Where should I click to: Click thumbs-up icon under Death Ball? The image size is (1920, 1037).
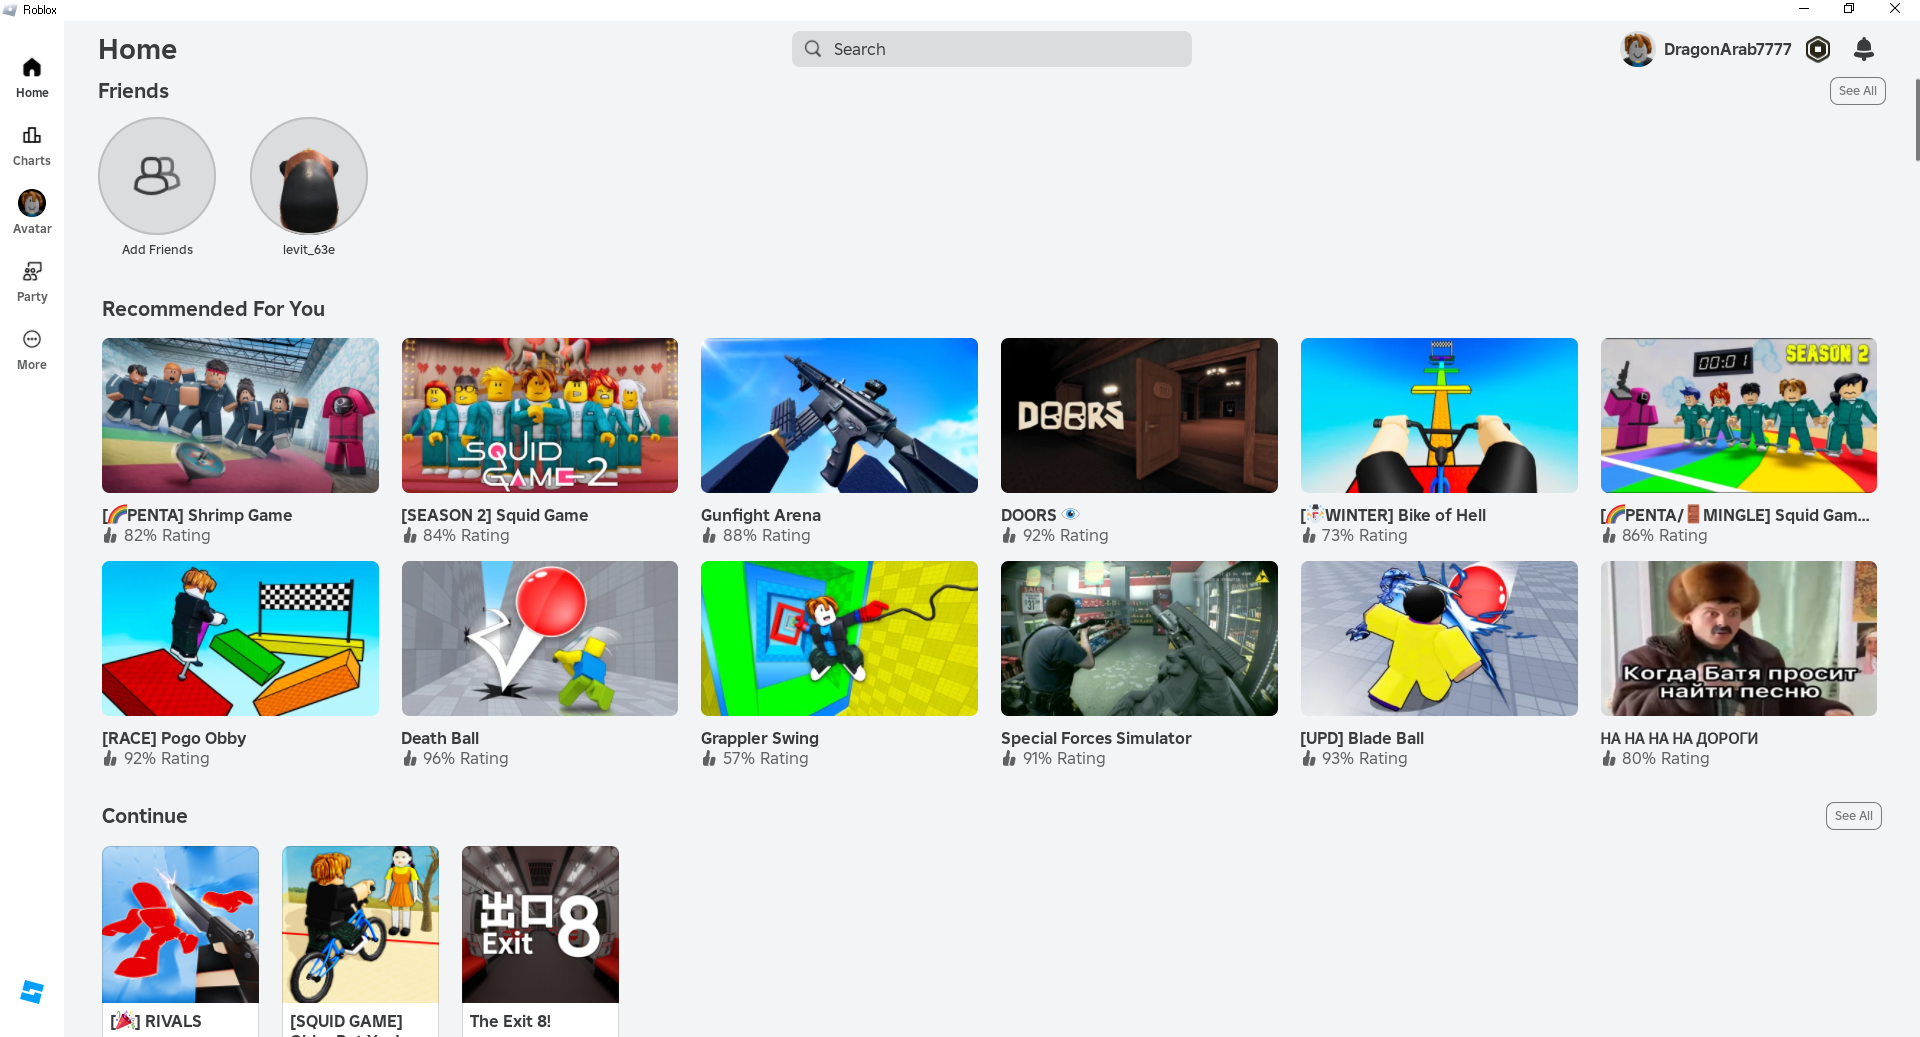[x=409, y=759]
